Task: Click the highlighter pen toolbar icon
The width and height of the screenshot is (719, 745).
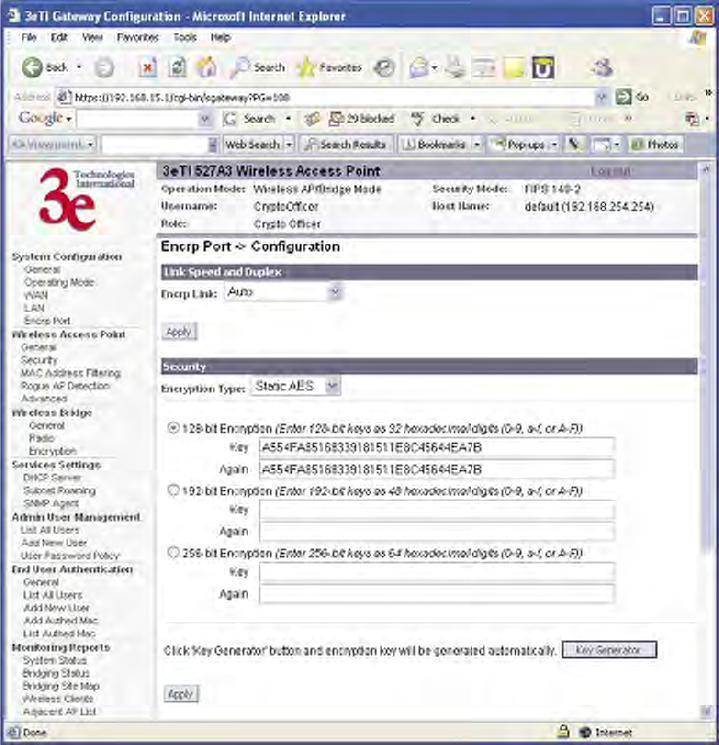Action: 574,144
